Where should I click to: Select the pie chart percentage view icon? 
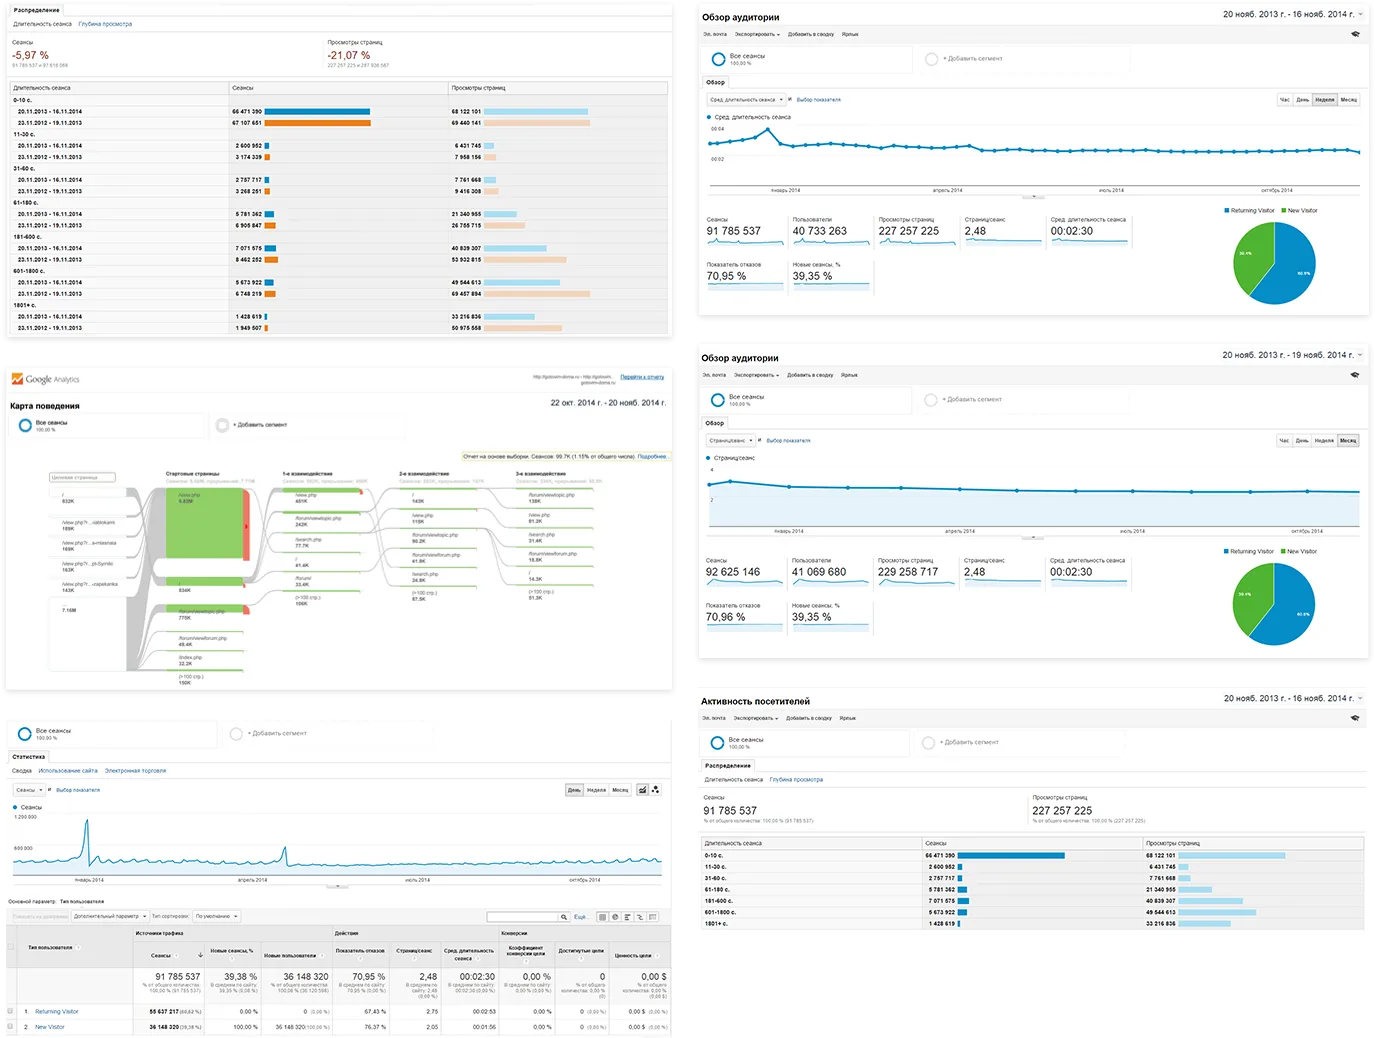[x=615, y=917]
